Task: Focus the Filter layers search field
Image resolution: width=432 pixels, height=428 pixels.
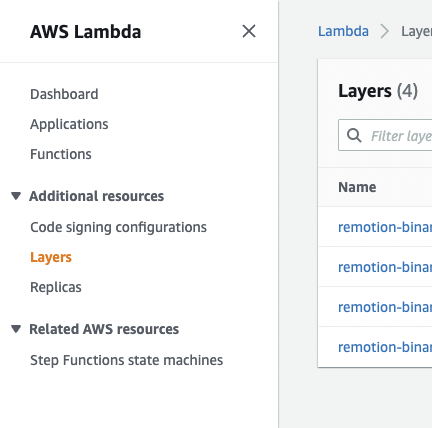Action: pos(385,135)
